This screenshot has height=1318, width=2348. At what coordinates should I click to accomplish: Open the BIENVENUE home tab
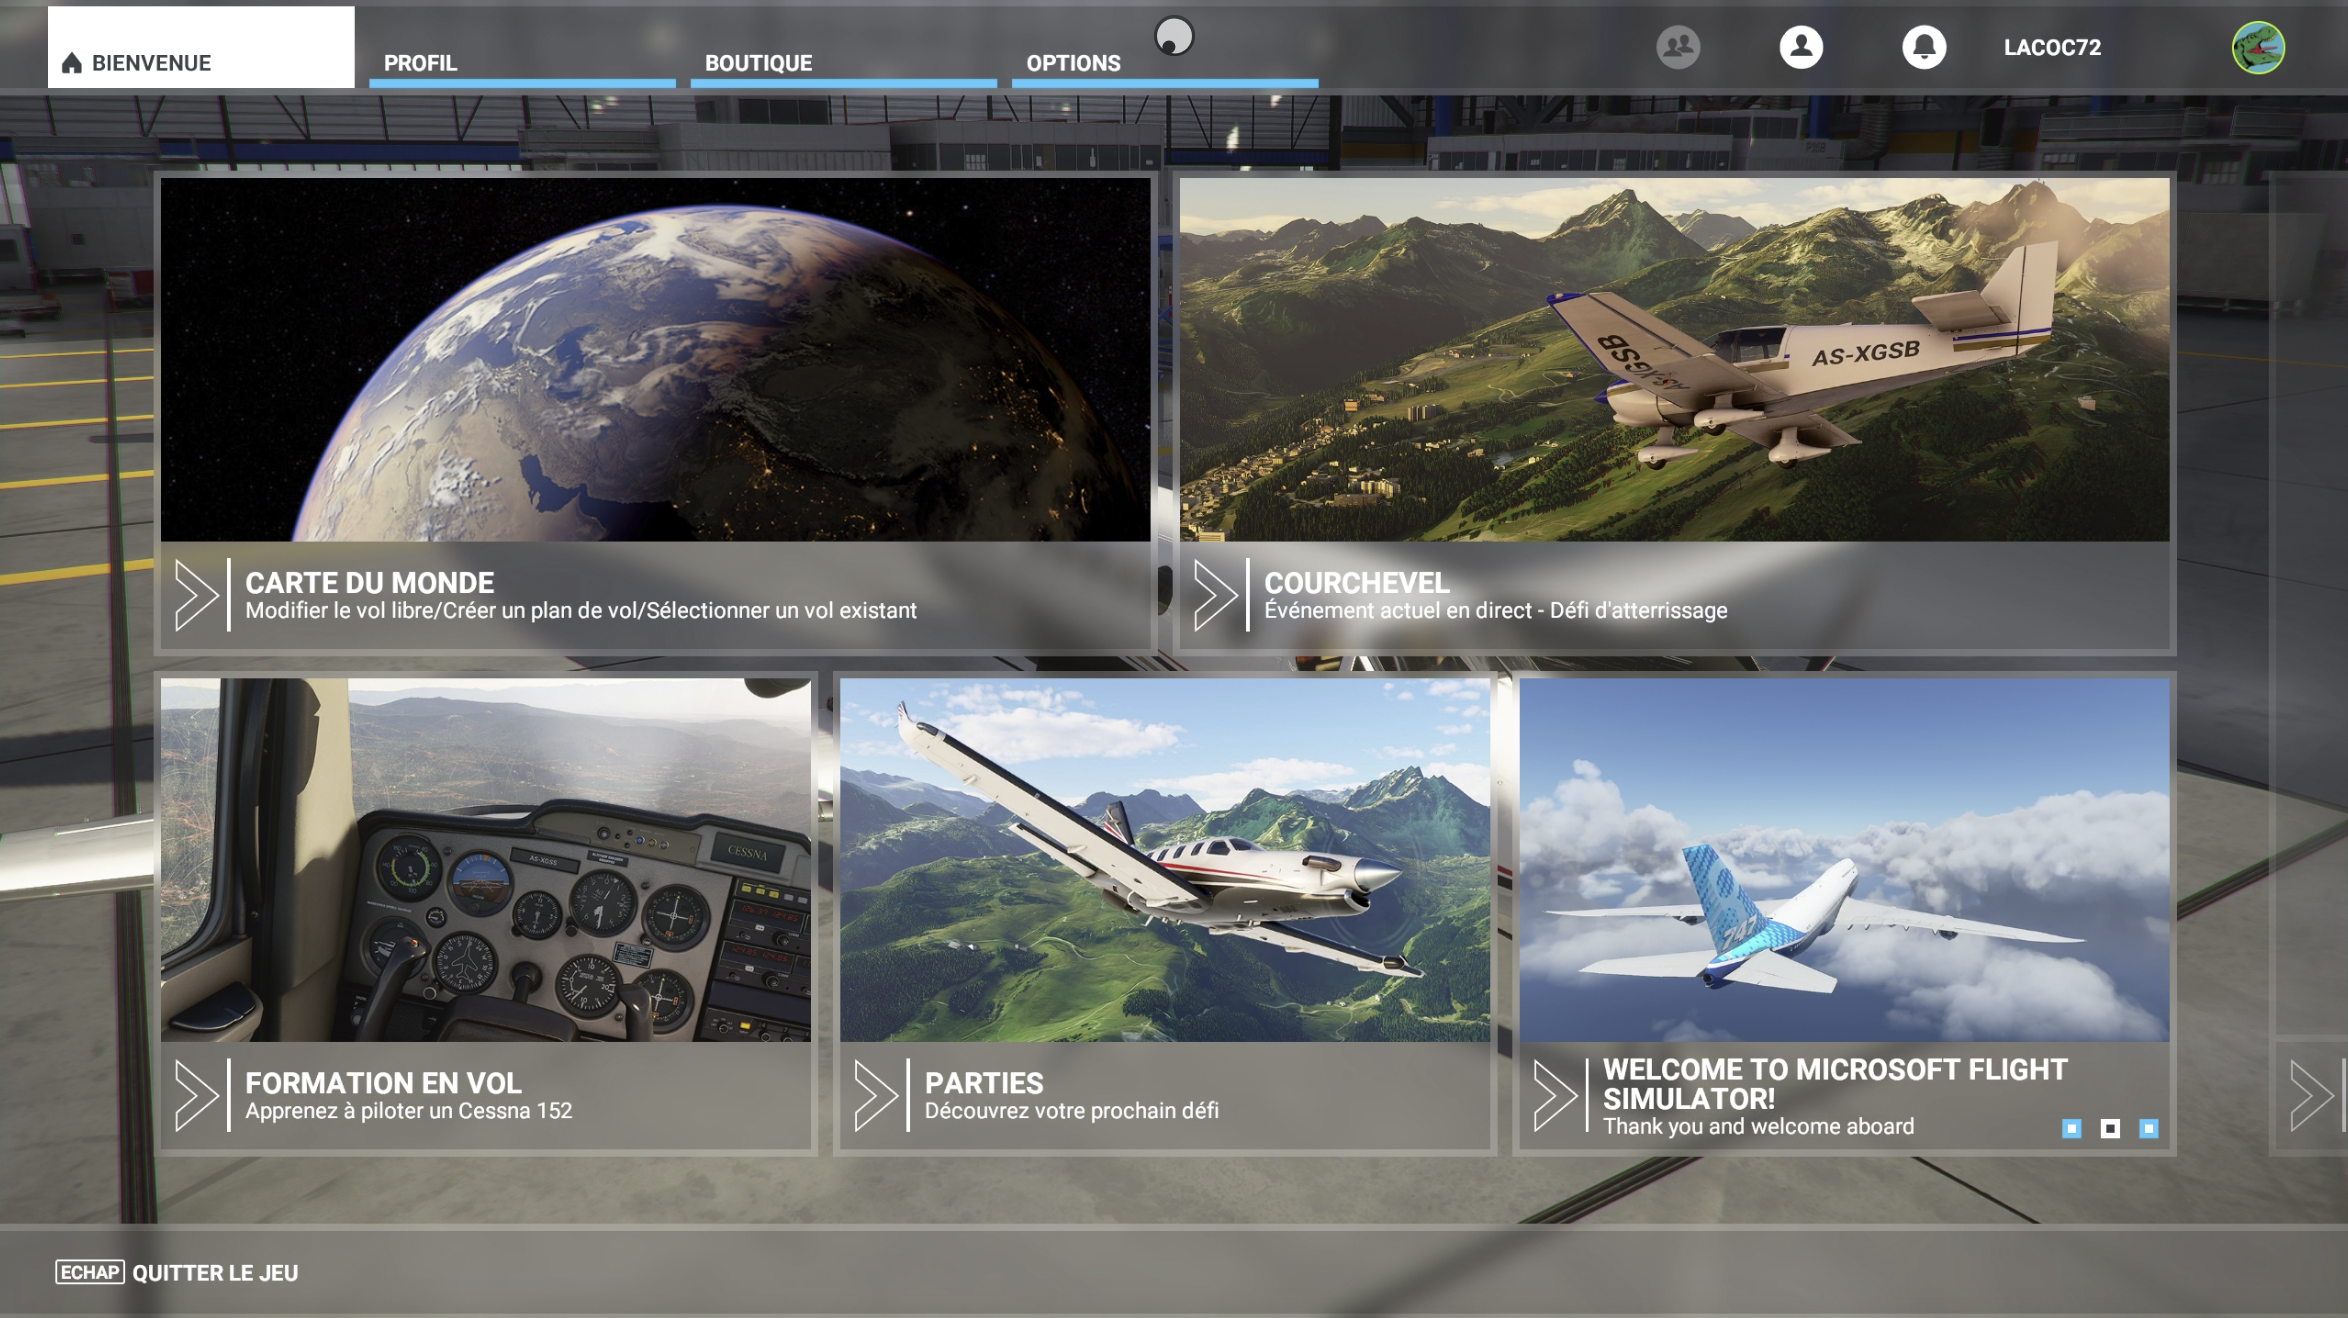click(201, 47)
